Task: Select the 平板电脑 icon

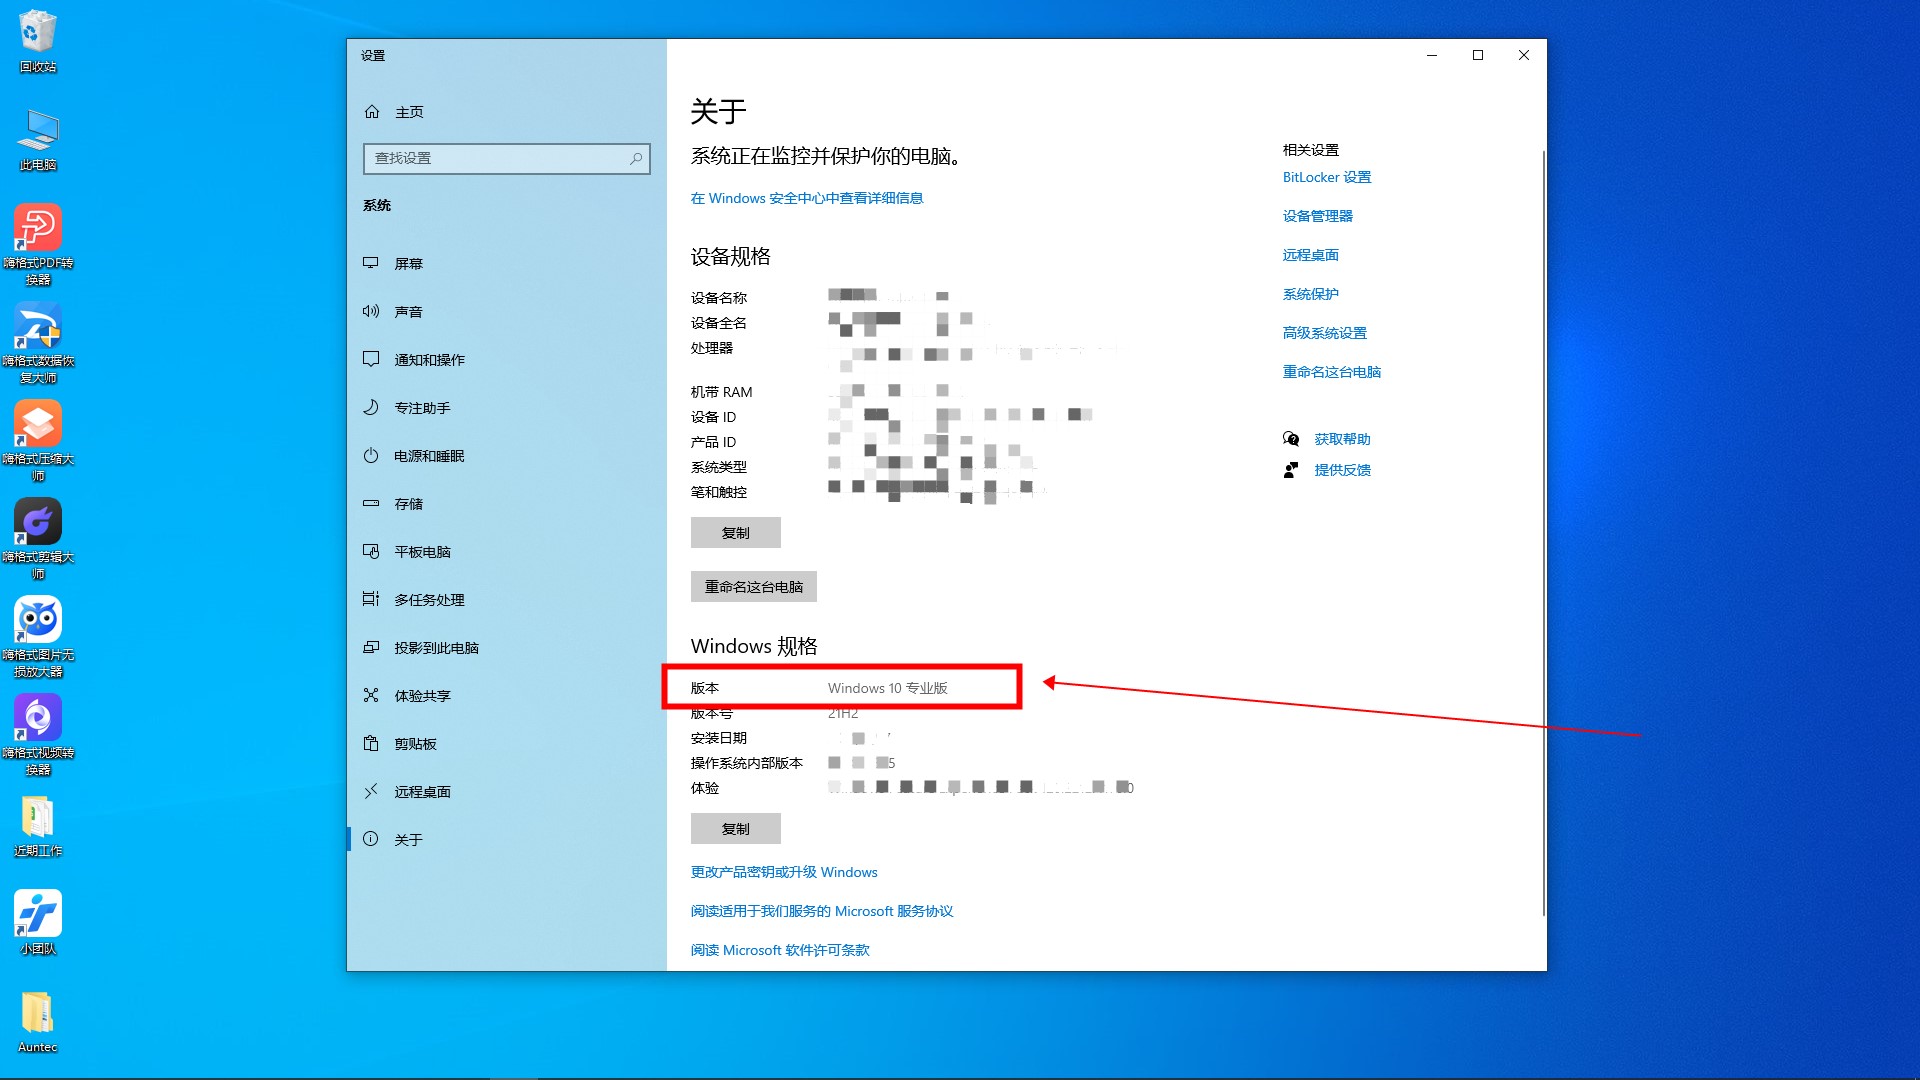Action: (371, 551)
